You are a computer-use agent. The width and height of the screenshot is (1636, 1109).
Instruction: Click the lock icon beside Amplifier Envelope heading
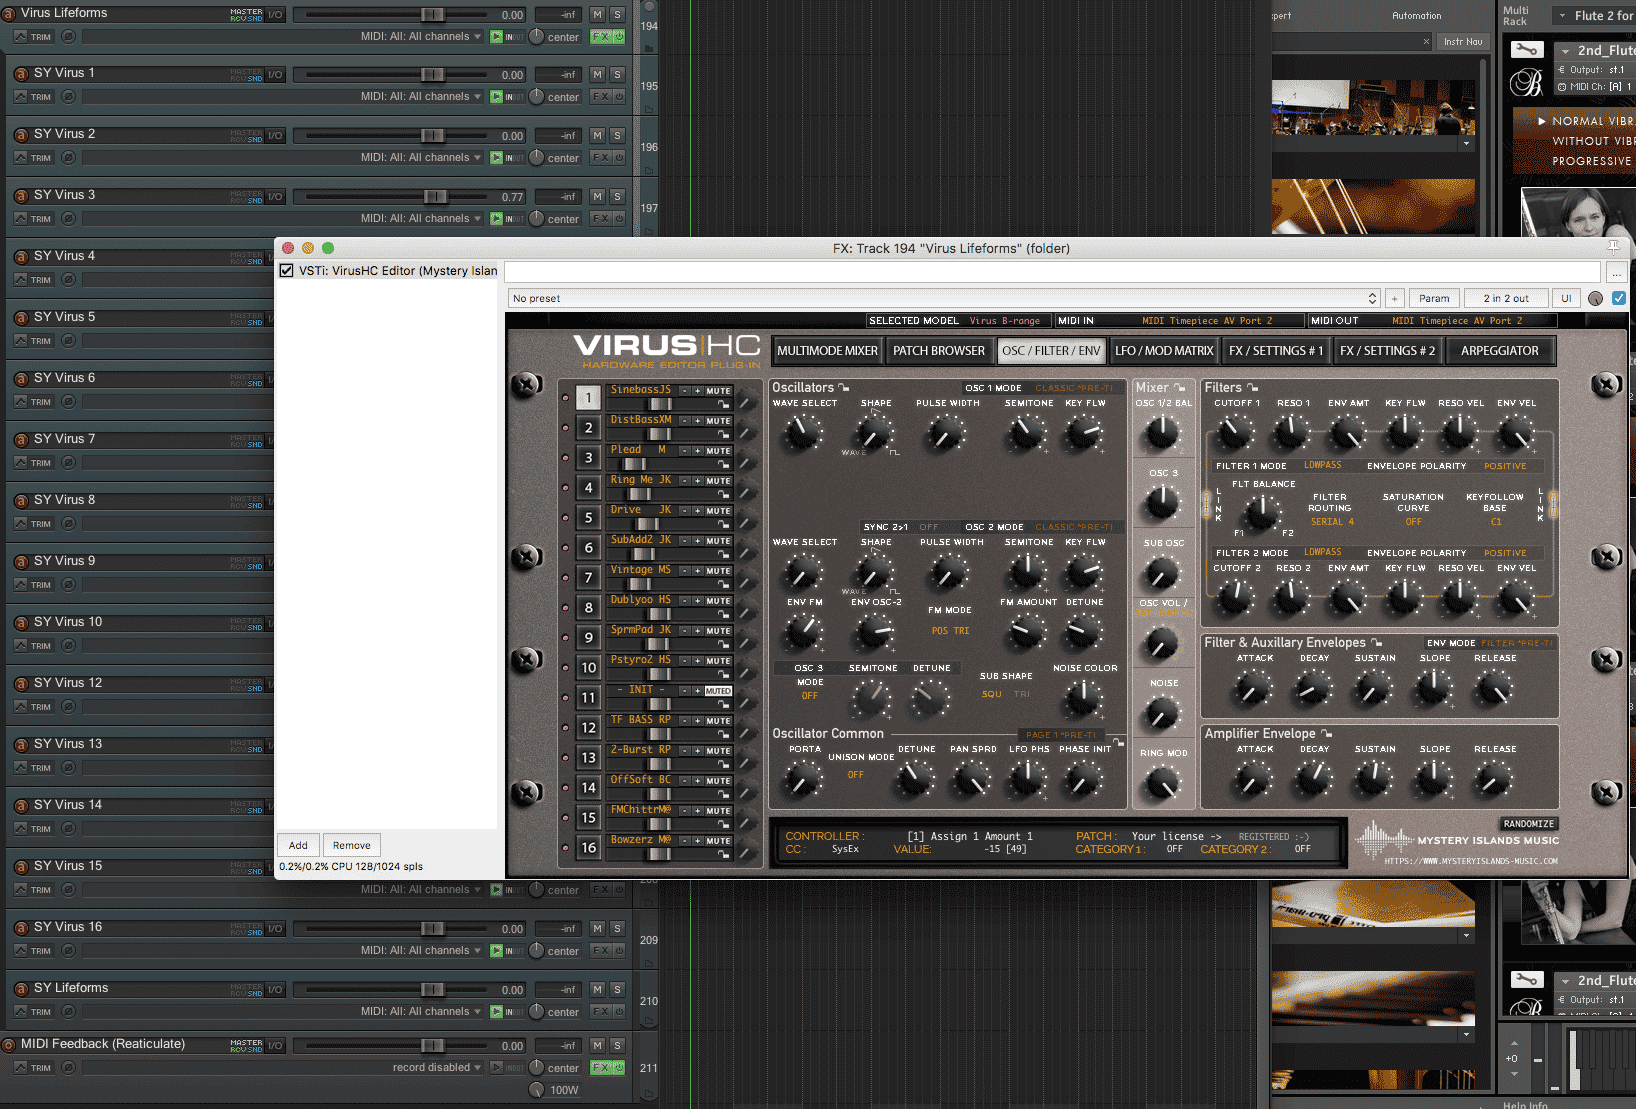(x=1326, y=734)
